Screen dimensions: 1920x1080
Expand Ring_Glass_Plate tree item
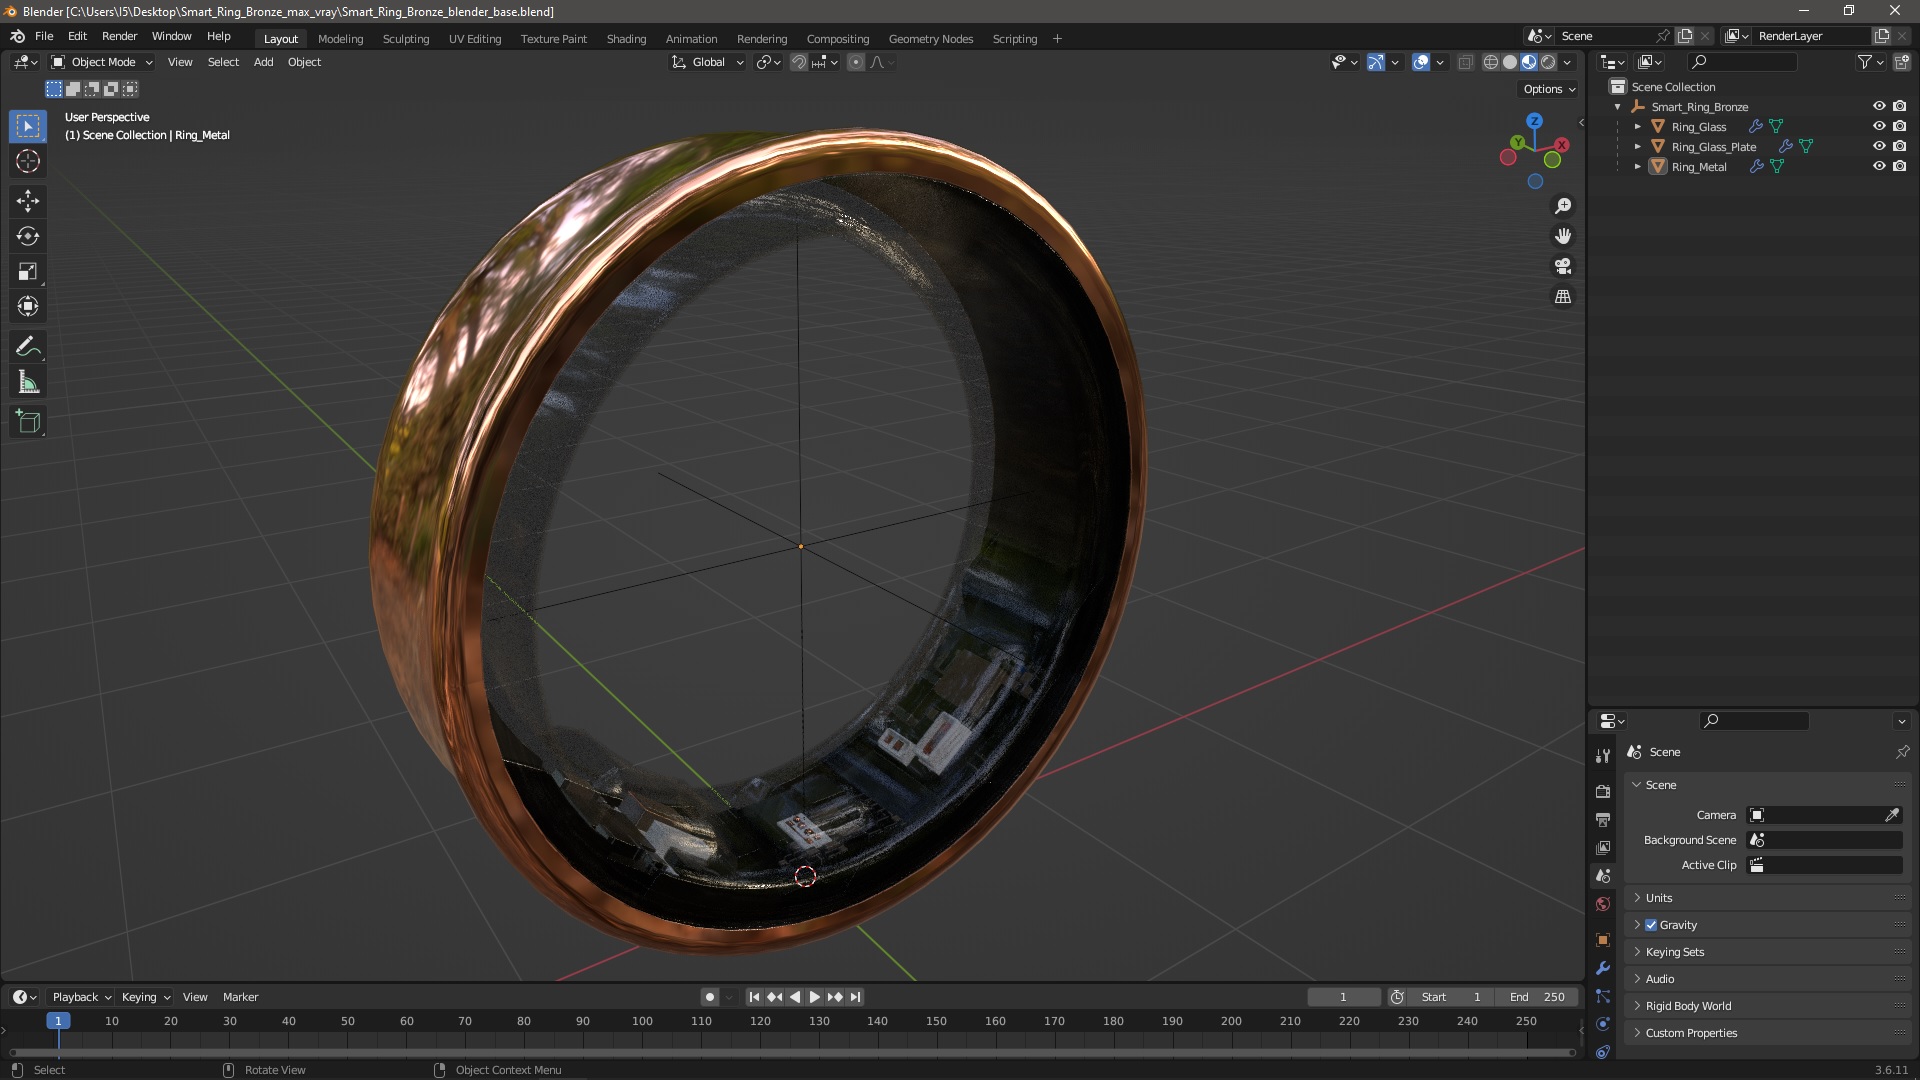pos(1637,147)
